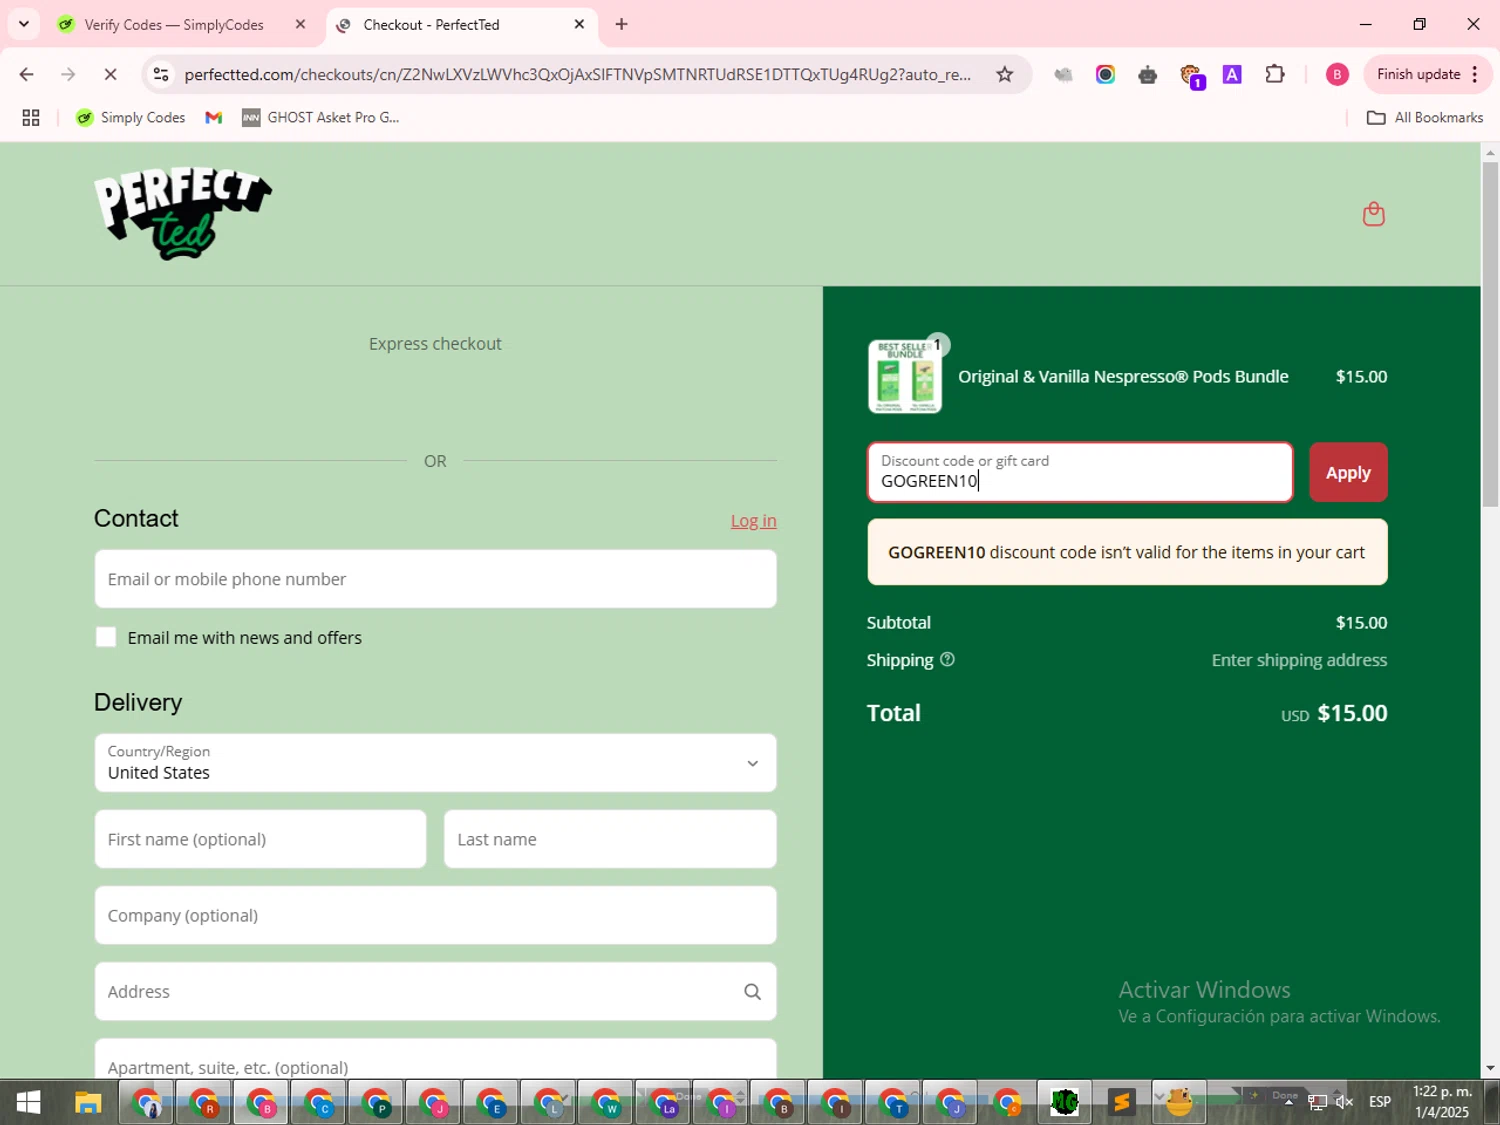Close the Verify Codes tab
This screenshot has width=1500, height=1125.
click(300, 24)
